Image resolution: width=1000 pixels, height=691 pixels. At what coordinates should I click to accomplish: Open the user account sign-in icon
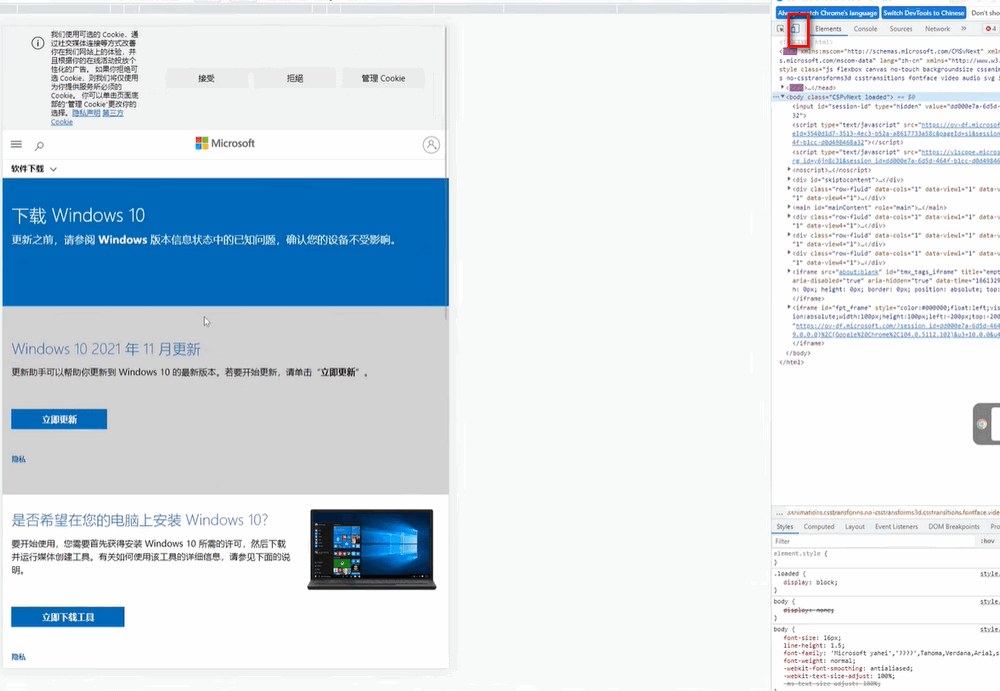[x=431, y=145]
